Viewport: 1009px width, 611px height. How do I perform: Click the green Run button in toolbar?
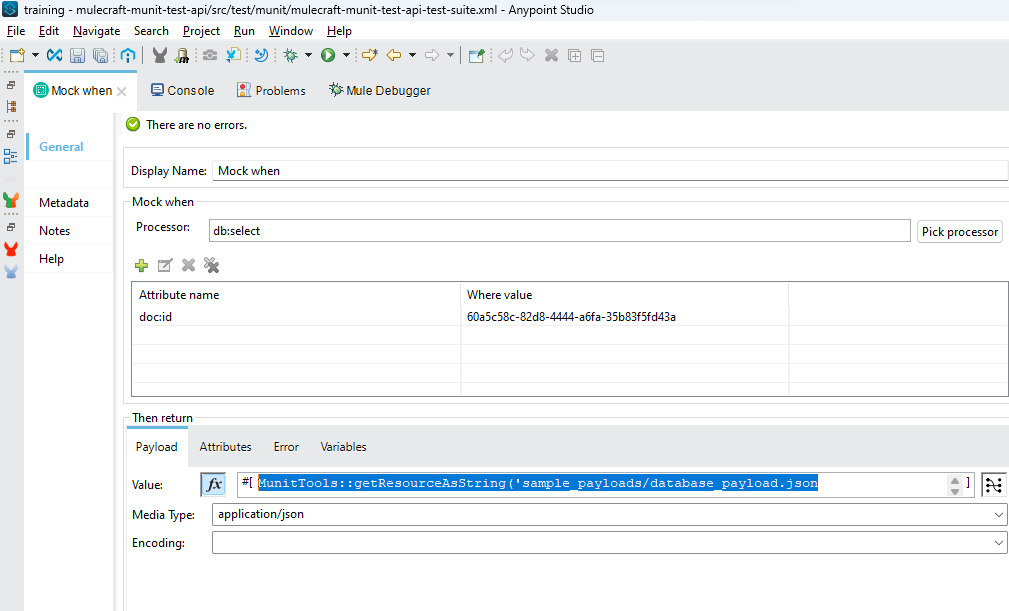[x=327, y=56]
